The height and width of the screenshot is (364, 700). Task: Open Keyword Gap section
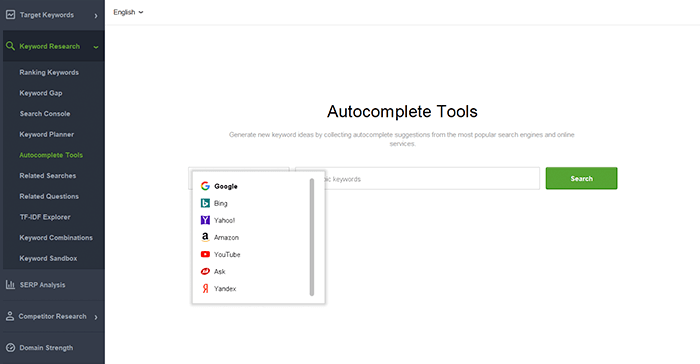(x=41, y=93)
